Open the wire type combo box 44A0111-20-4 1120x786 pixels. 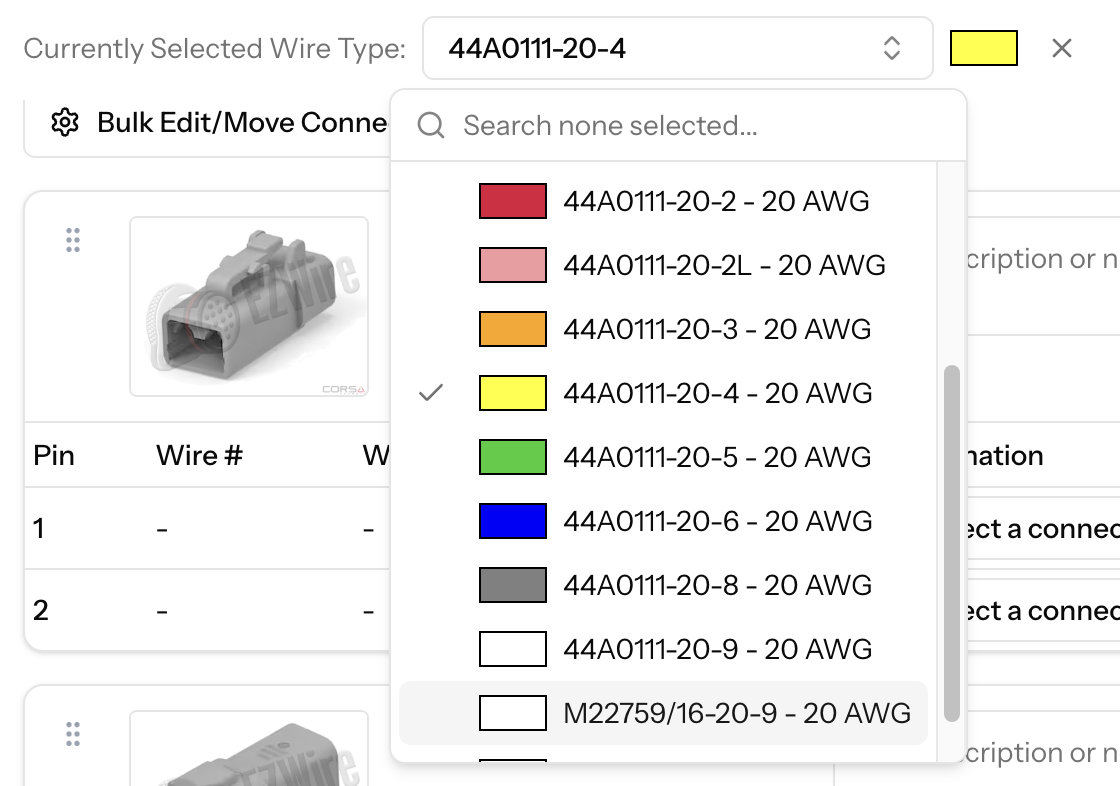[677, 49]
